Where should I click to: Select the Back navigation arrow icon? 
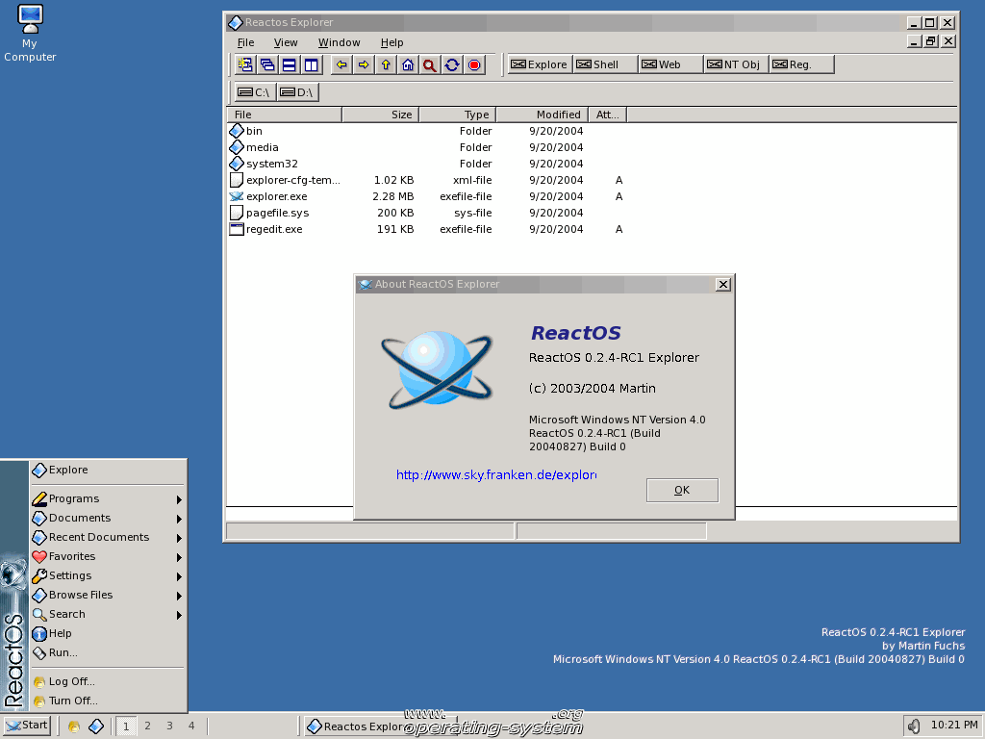[x=341, y=64]
